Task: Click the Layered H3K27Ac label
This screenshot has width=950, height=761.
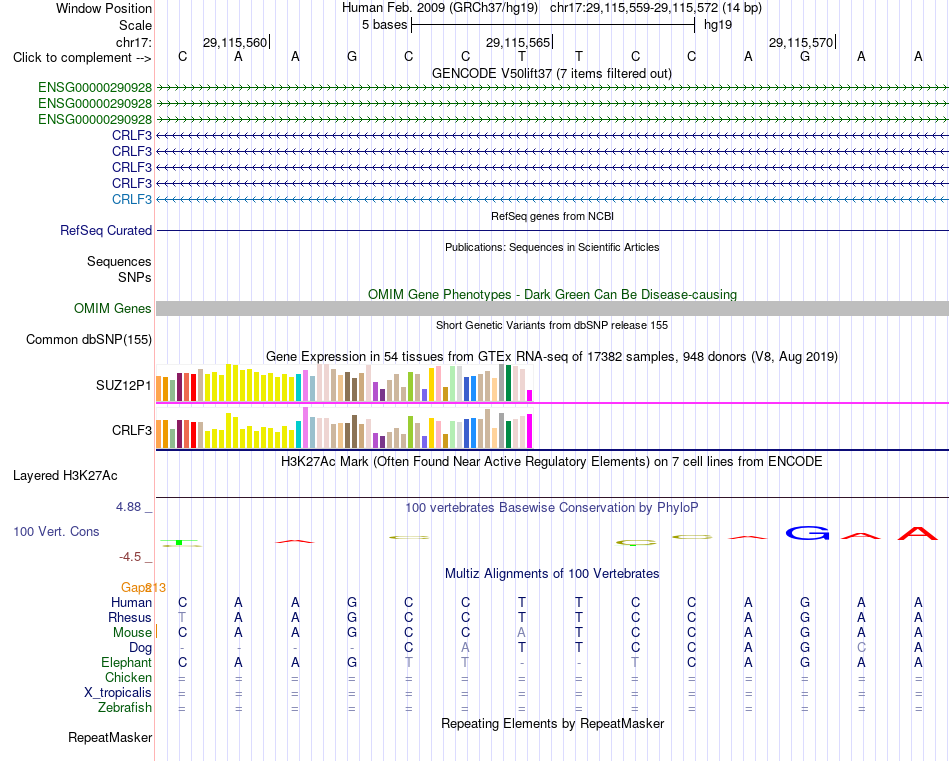Action: point(65,476)
